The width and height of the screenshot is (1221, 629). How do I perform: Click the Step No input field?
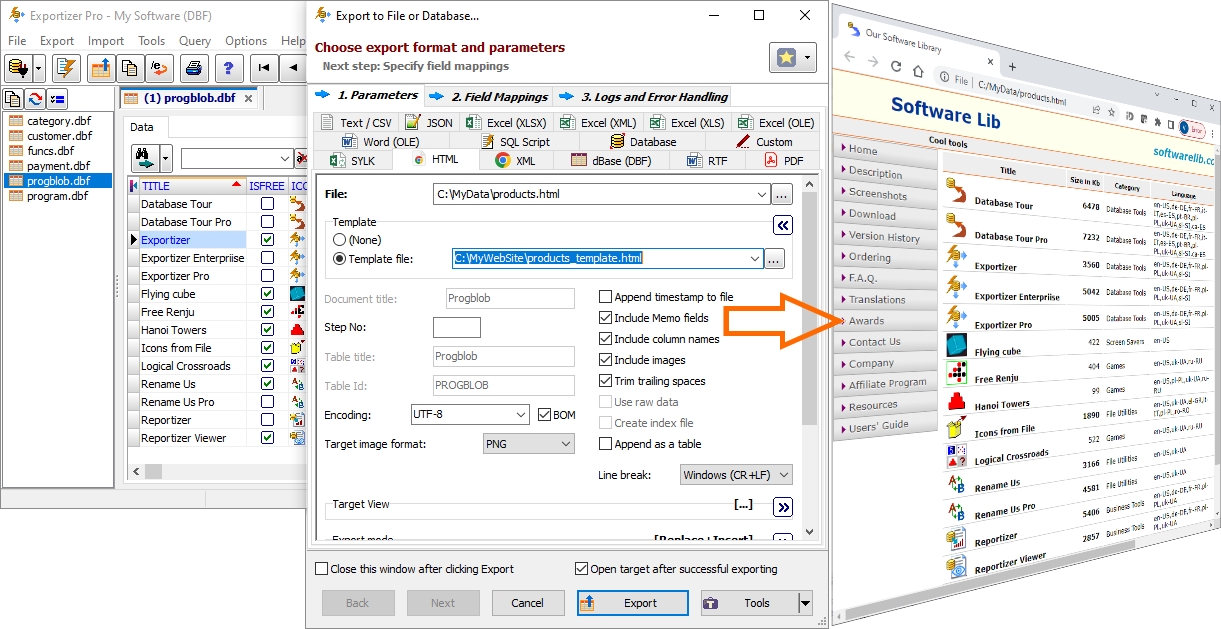(x=457, y=328)
